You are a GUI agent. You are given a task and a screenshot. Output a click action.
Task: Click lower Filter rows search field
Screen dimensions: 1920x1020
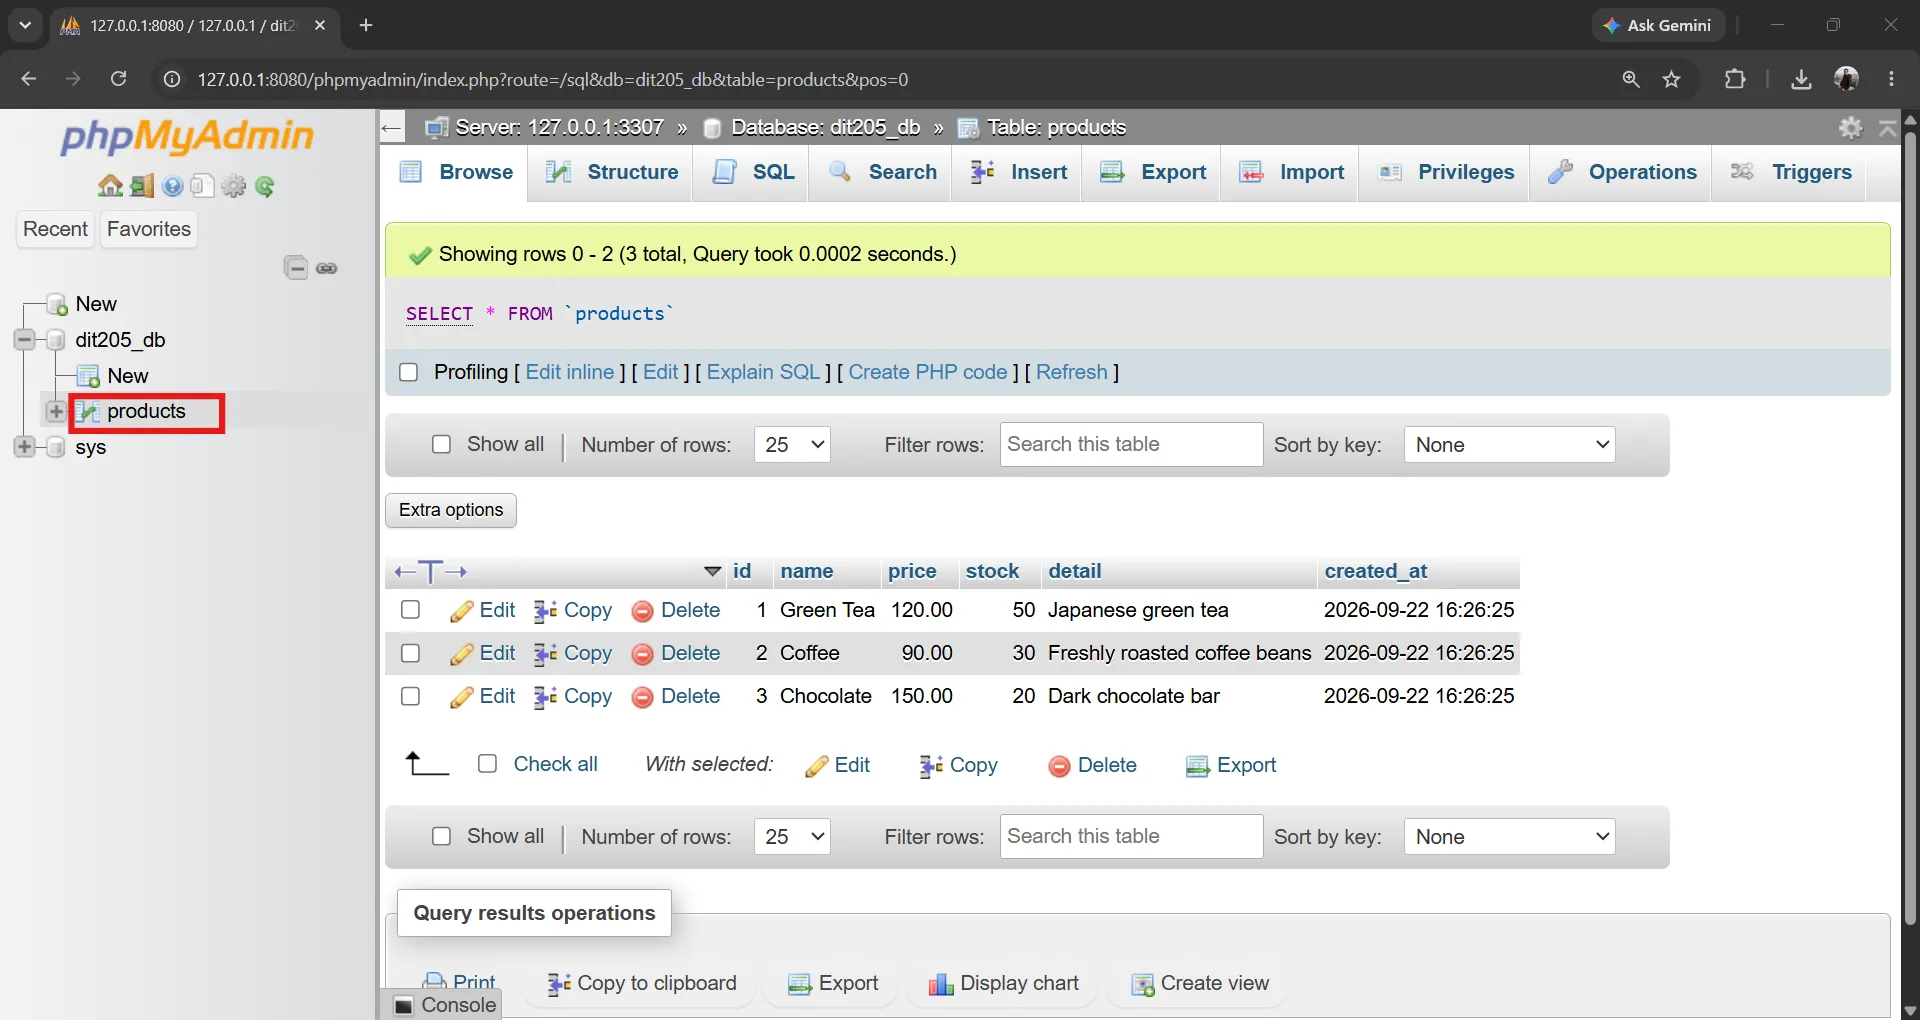pos(1131,836)
